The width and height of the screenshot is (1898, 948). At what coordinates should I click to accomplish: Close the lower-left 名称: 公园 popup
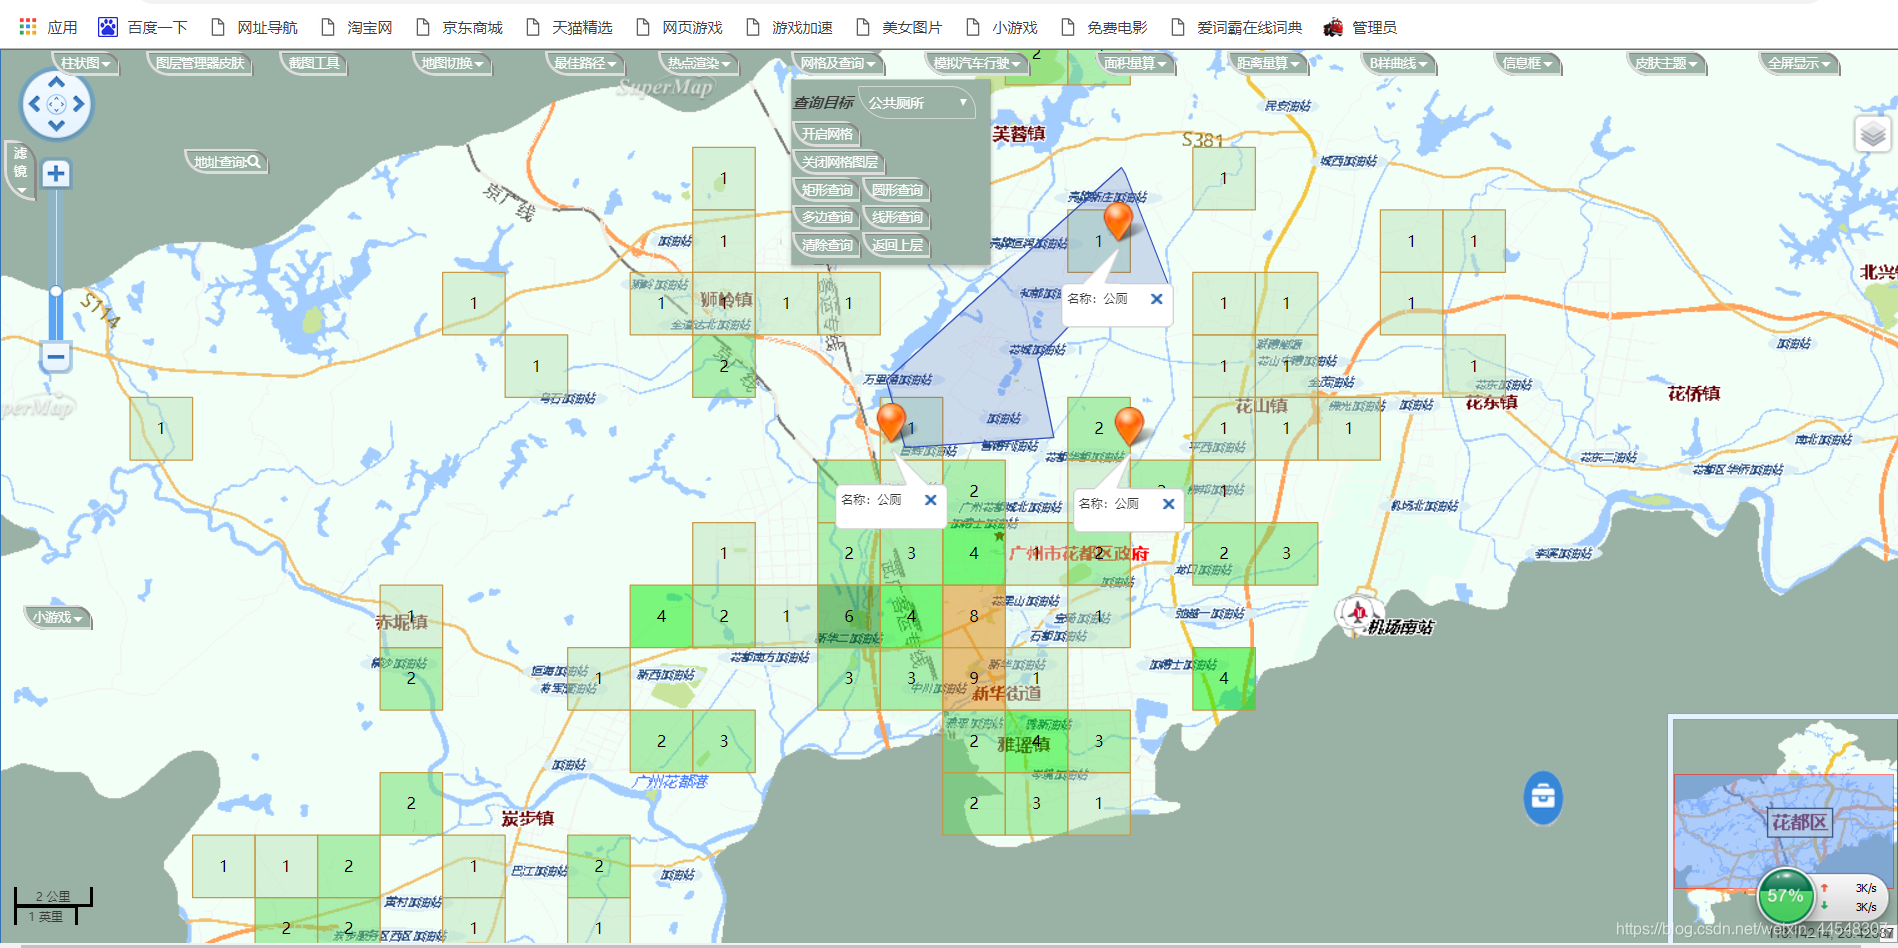[930, 500]
